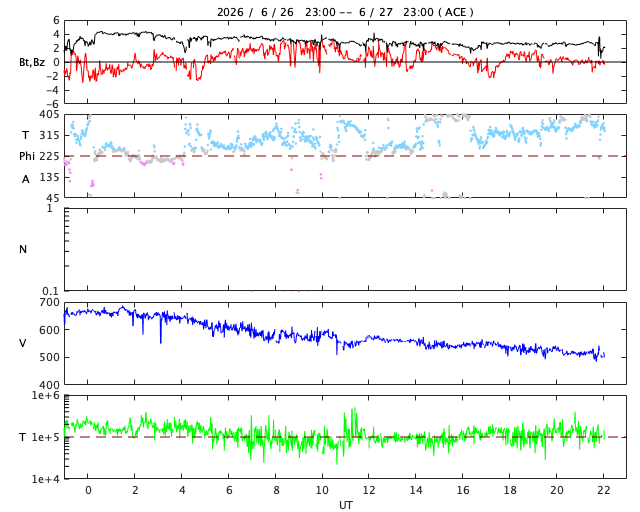Click the '22' hour tick label
The height and width of the screenshot is (512, 640).
(604, 490)
